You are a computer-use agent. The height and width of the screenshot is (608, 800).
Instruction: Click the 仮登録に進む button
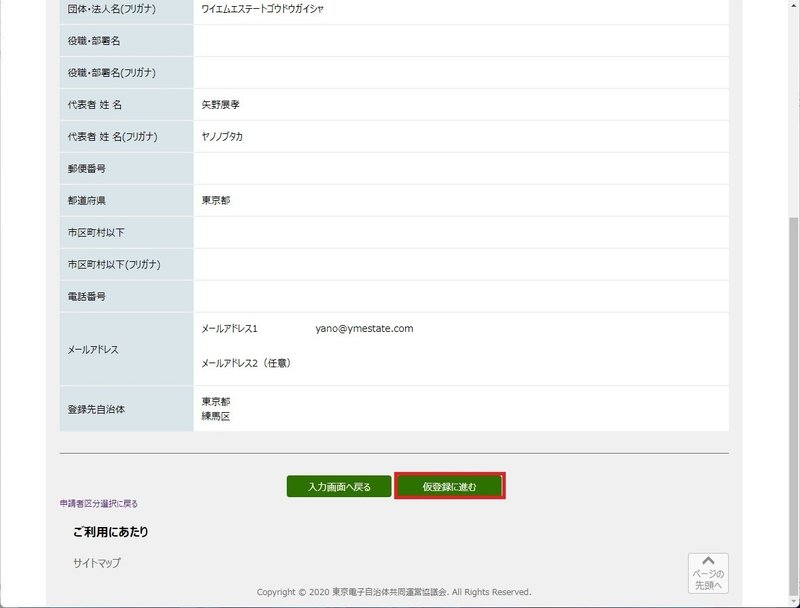[449, 486]
